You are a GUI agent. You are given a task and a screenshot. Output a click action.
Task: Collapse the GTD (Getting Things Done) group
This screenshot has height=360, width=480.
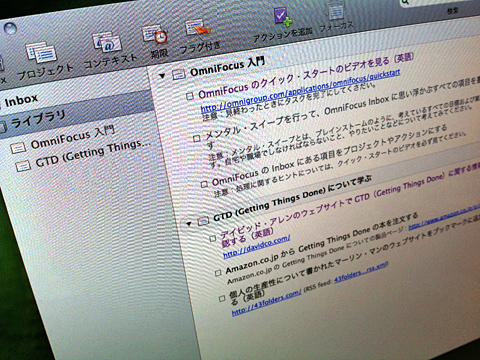click(x=189, y=223)
